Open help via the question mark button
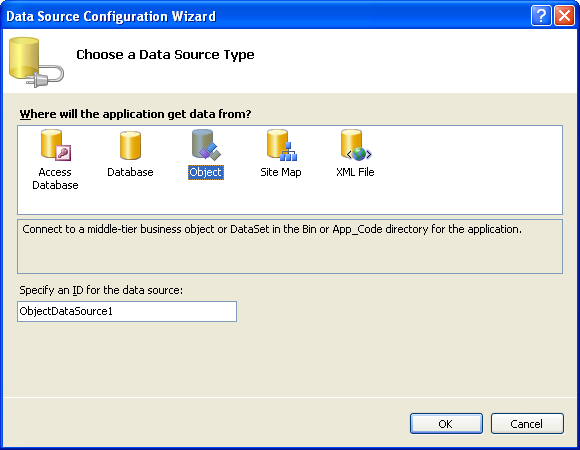 tap(541, 16)
